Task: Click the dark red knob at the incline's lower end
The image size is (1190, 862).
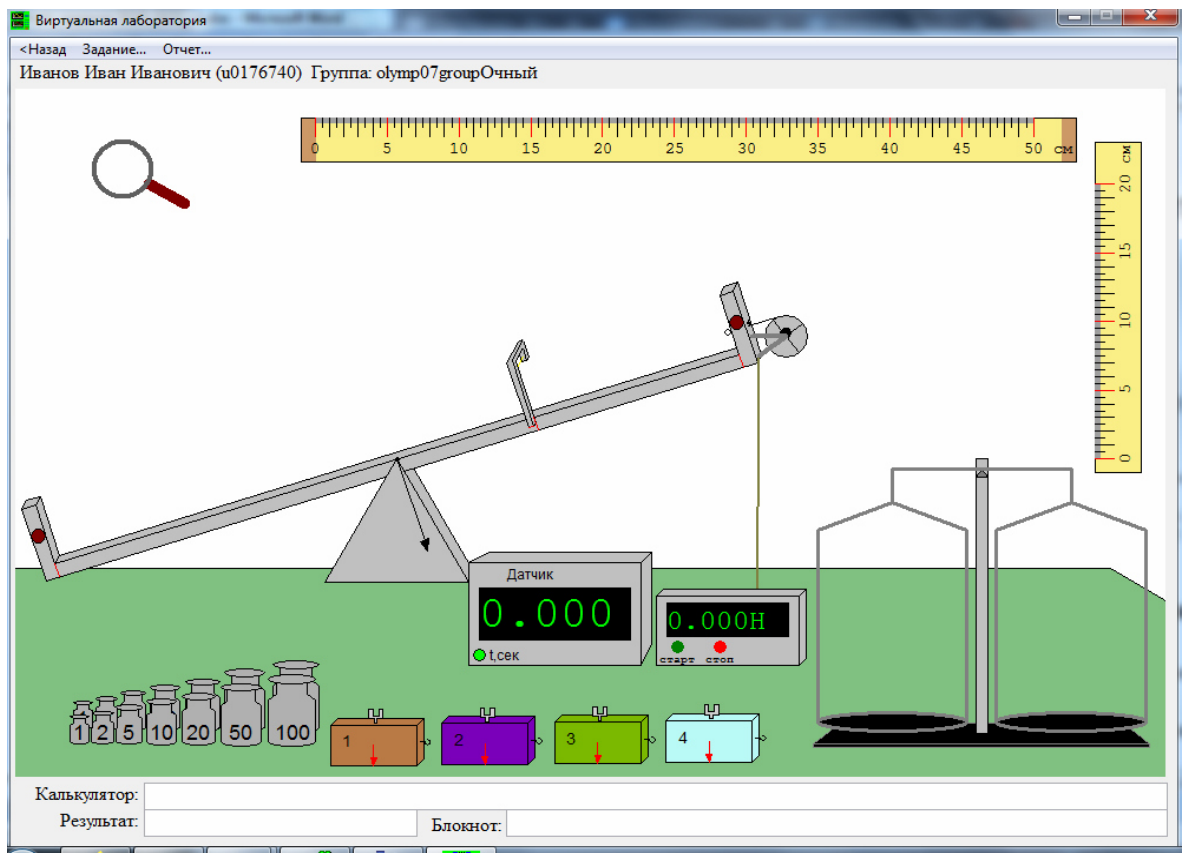Action: (38, 536)
